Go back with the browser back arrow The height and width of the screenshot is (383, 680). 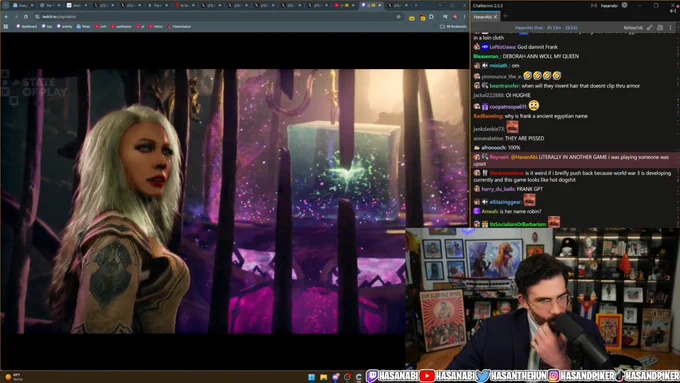point(7,16)
